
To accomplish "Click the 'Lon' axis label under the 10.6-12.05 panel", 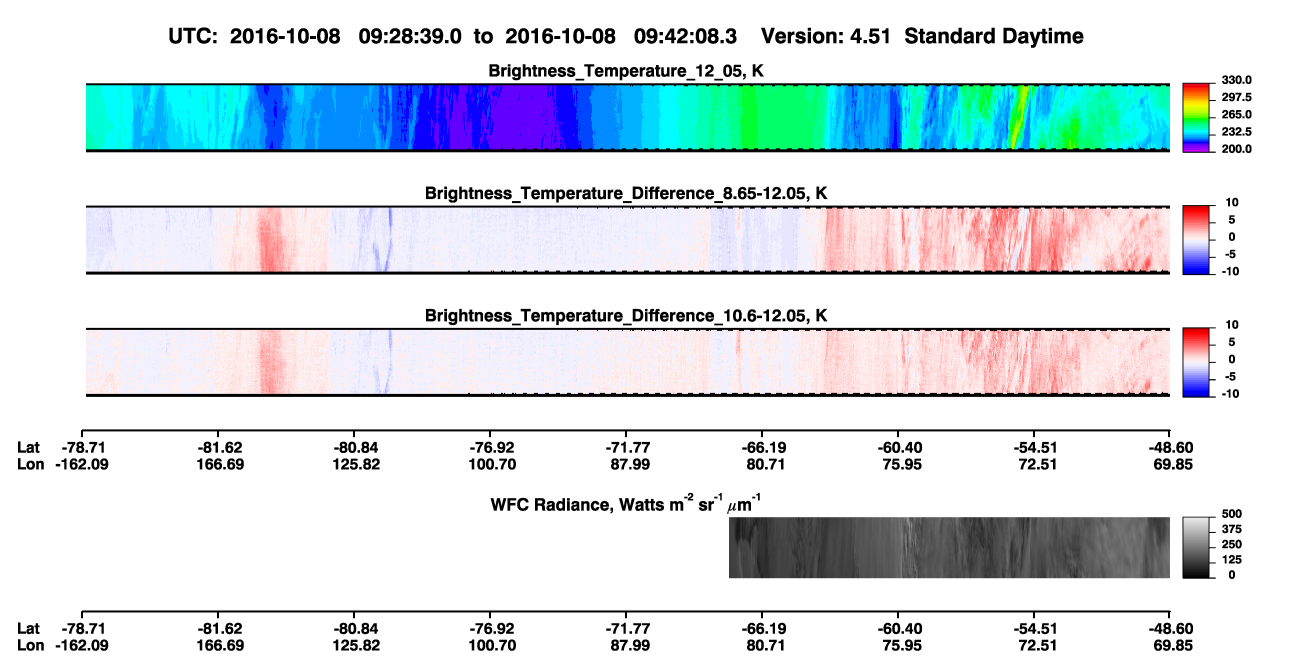I will [31, 463].
